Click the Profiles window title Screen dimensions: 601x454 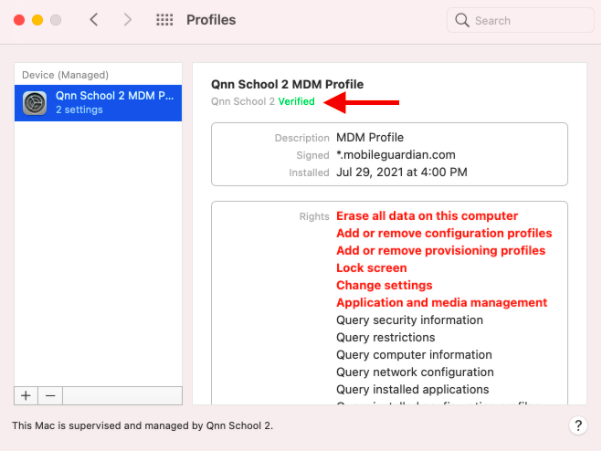tap(211, 20)
